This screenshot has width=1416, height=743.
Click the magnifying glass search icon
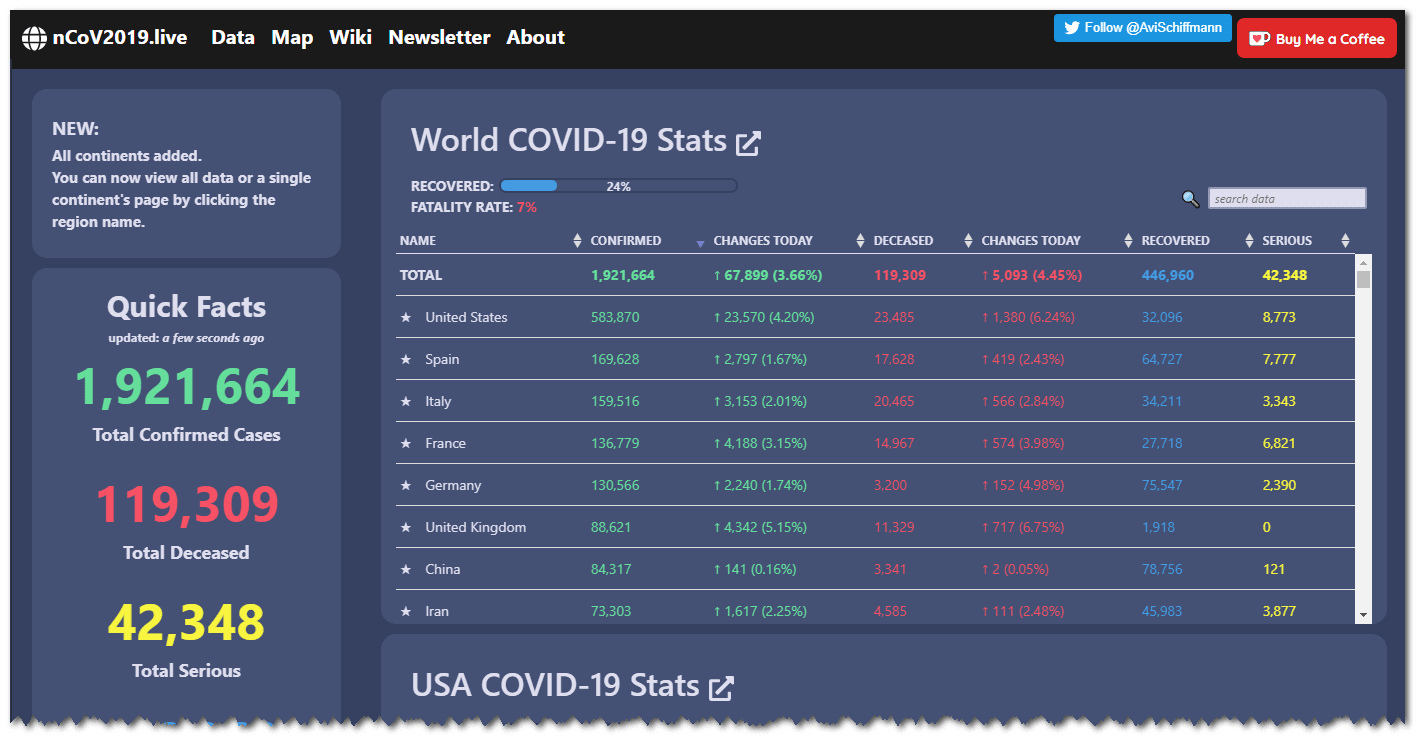coord(1190,199)
